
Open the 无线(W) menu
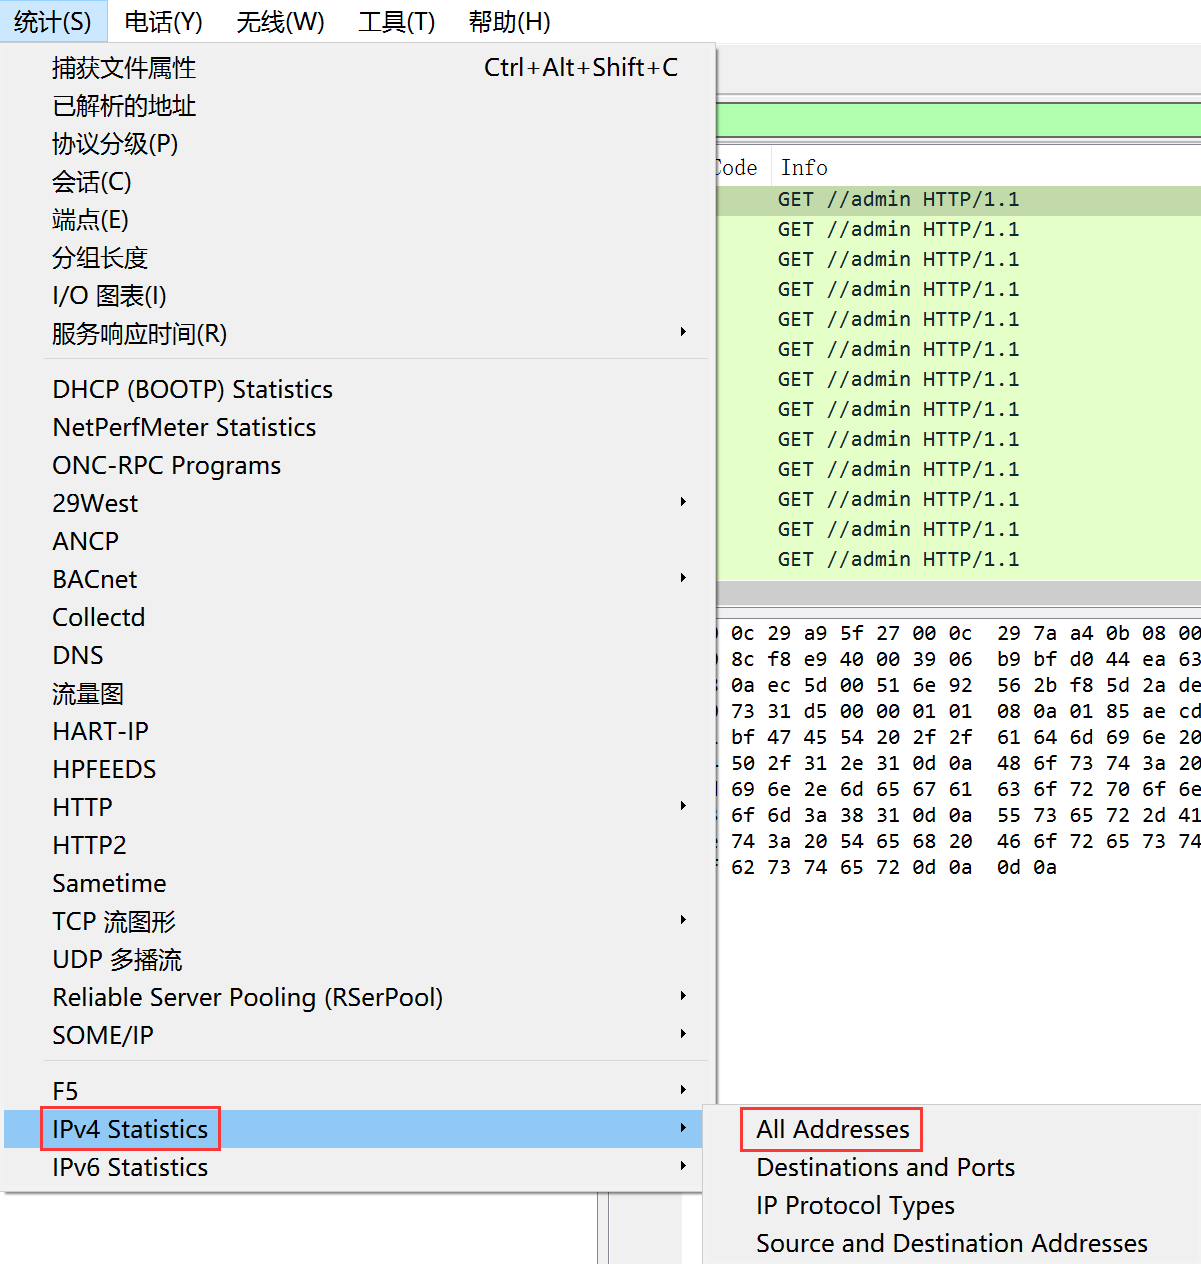coord(280,21)
